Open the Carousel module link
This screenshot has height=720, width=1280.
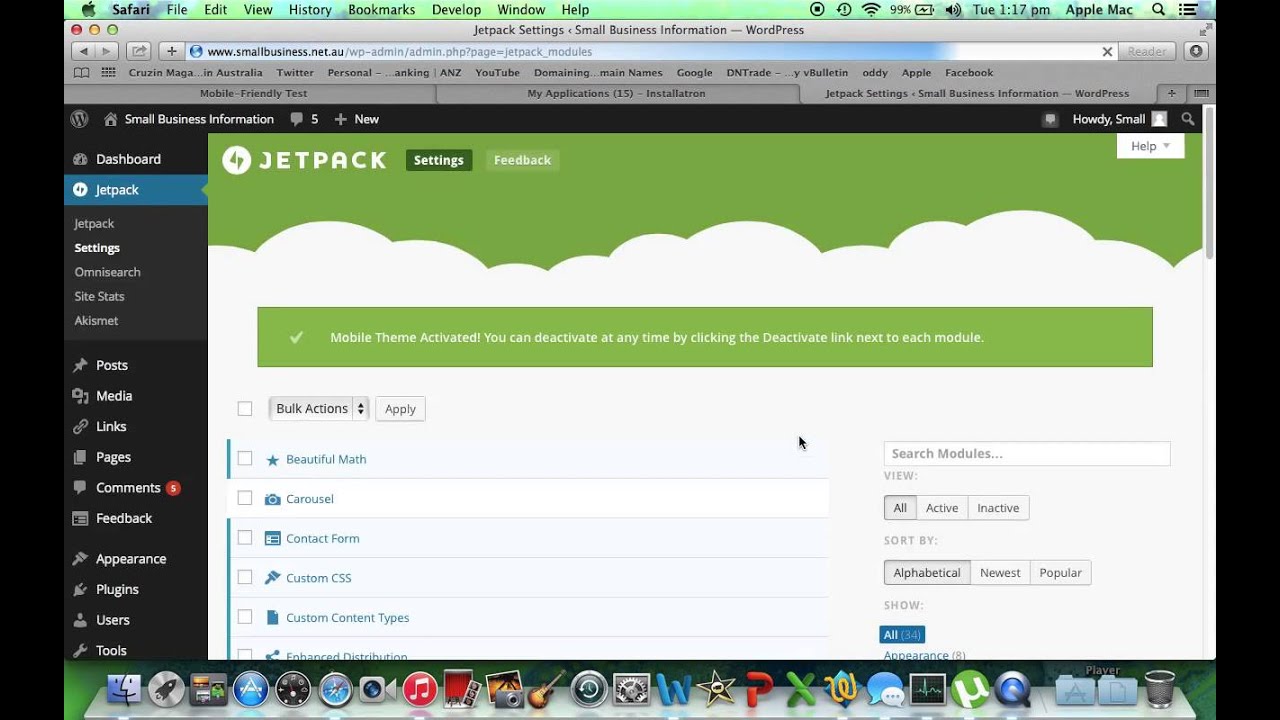310,499
